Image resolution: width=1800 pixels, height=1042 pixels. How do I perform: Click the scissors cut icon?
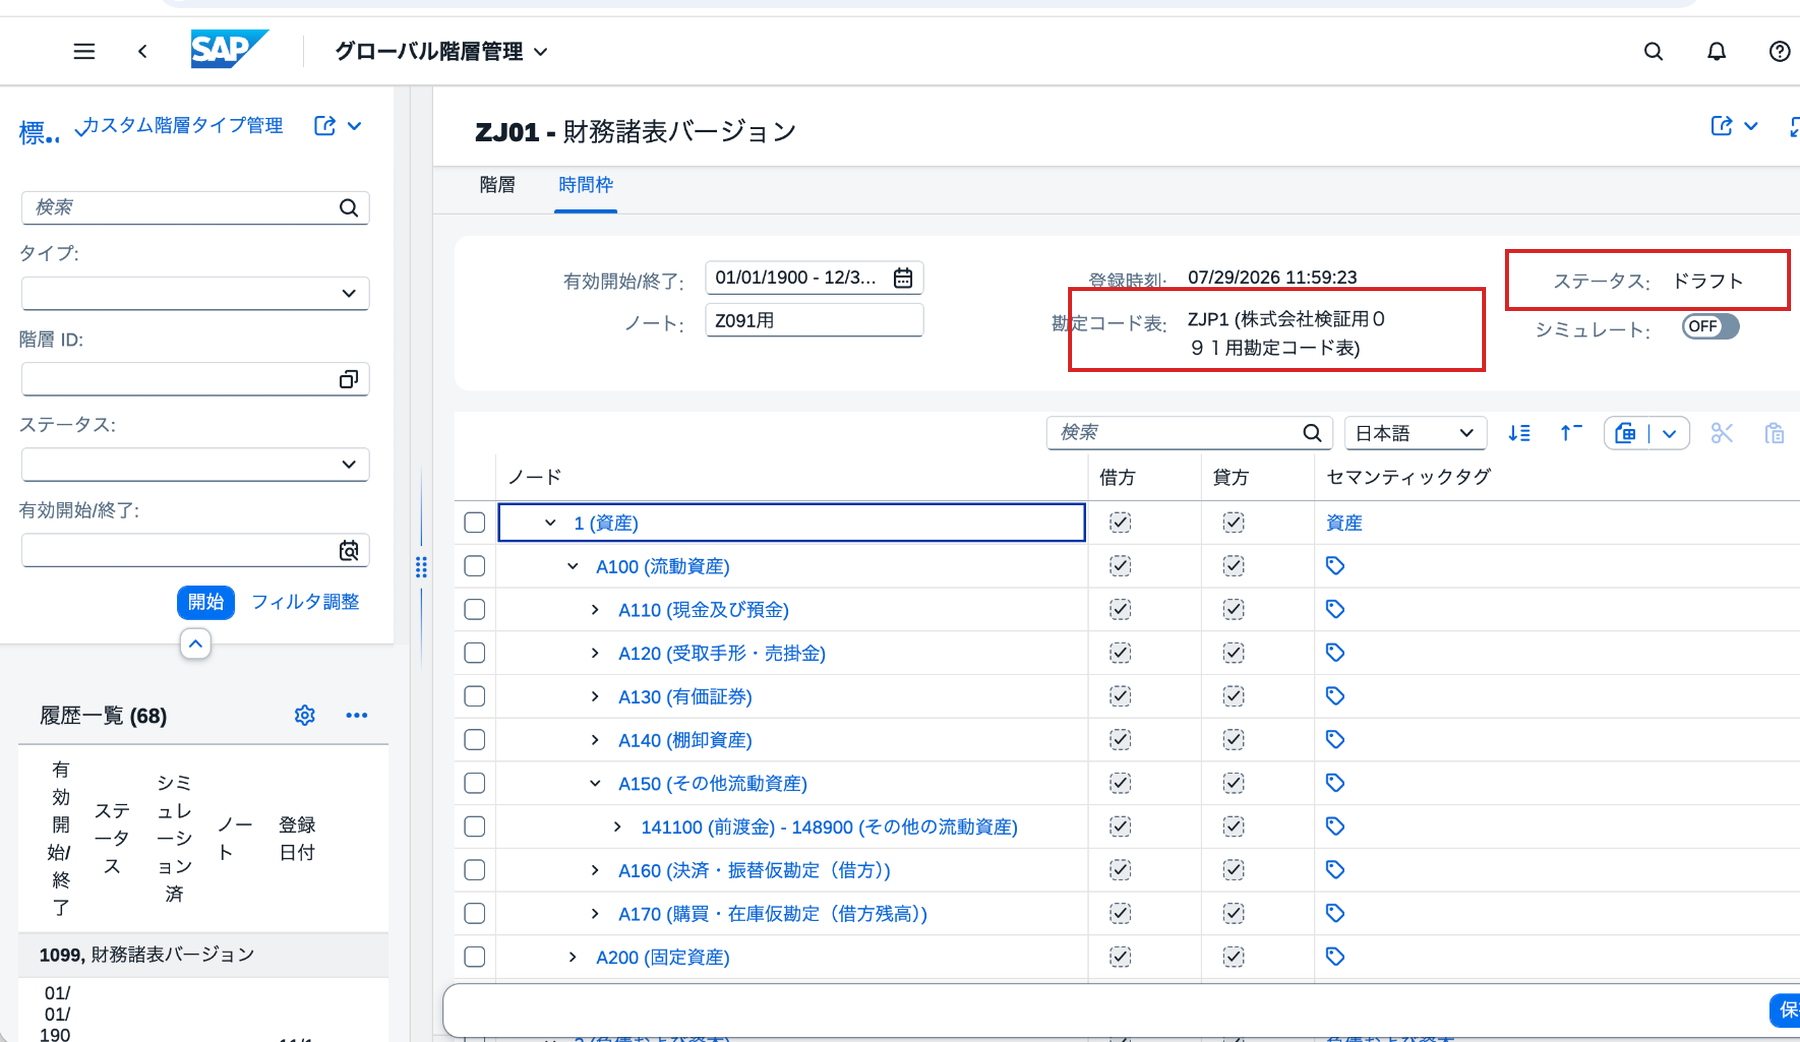(1721, 433)
